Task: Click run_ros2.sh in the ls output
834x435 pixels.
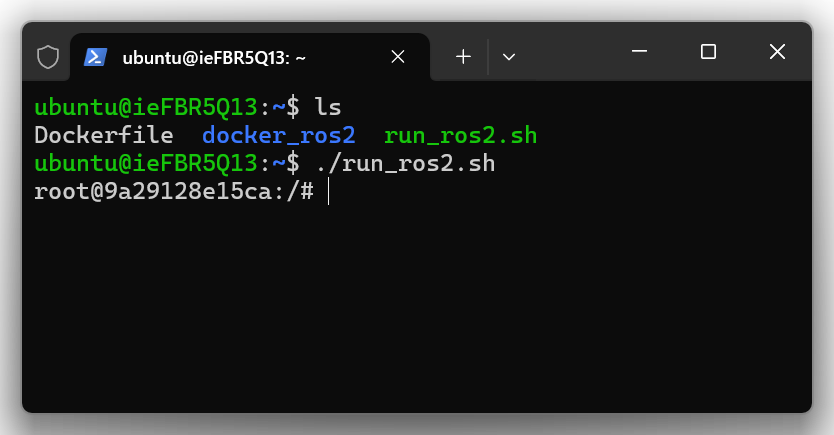Action: 460,135
